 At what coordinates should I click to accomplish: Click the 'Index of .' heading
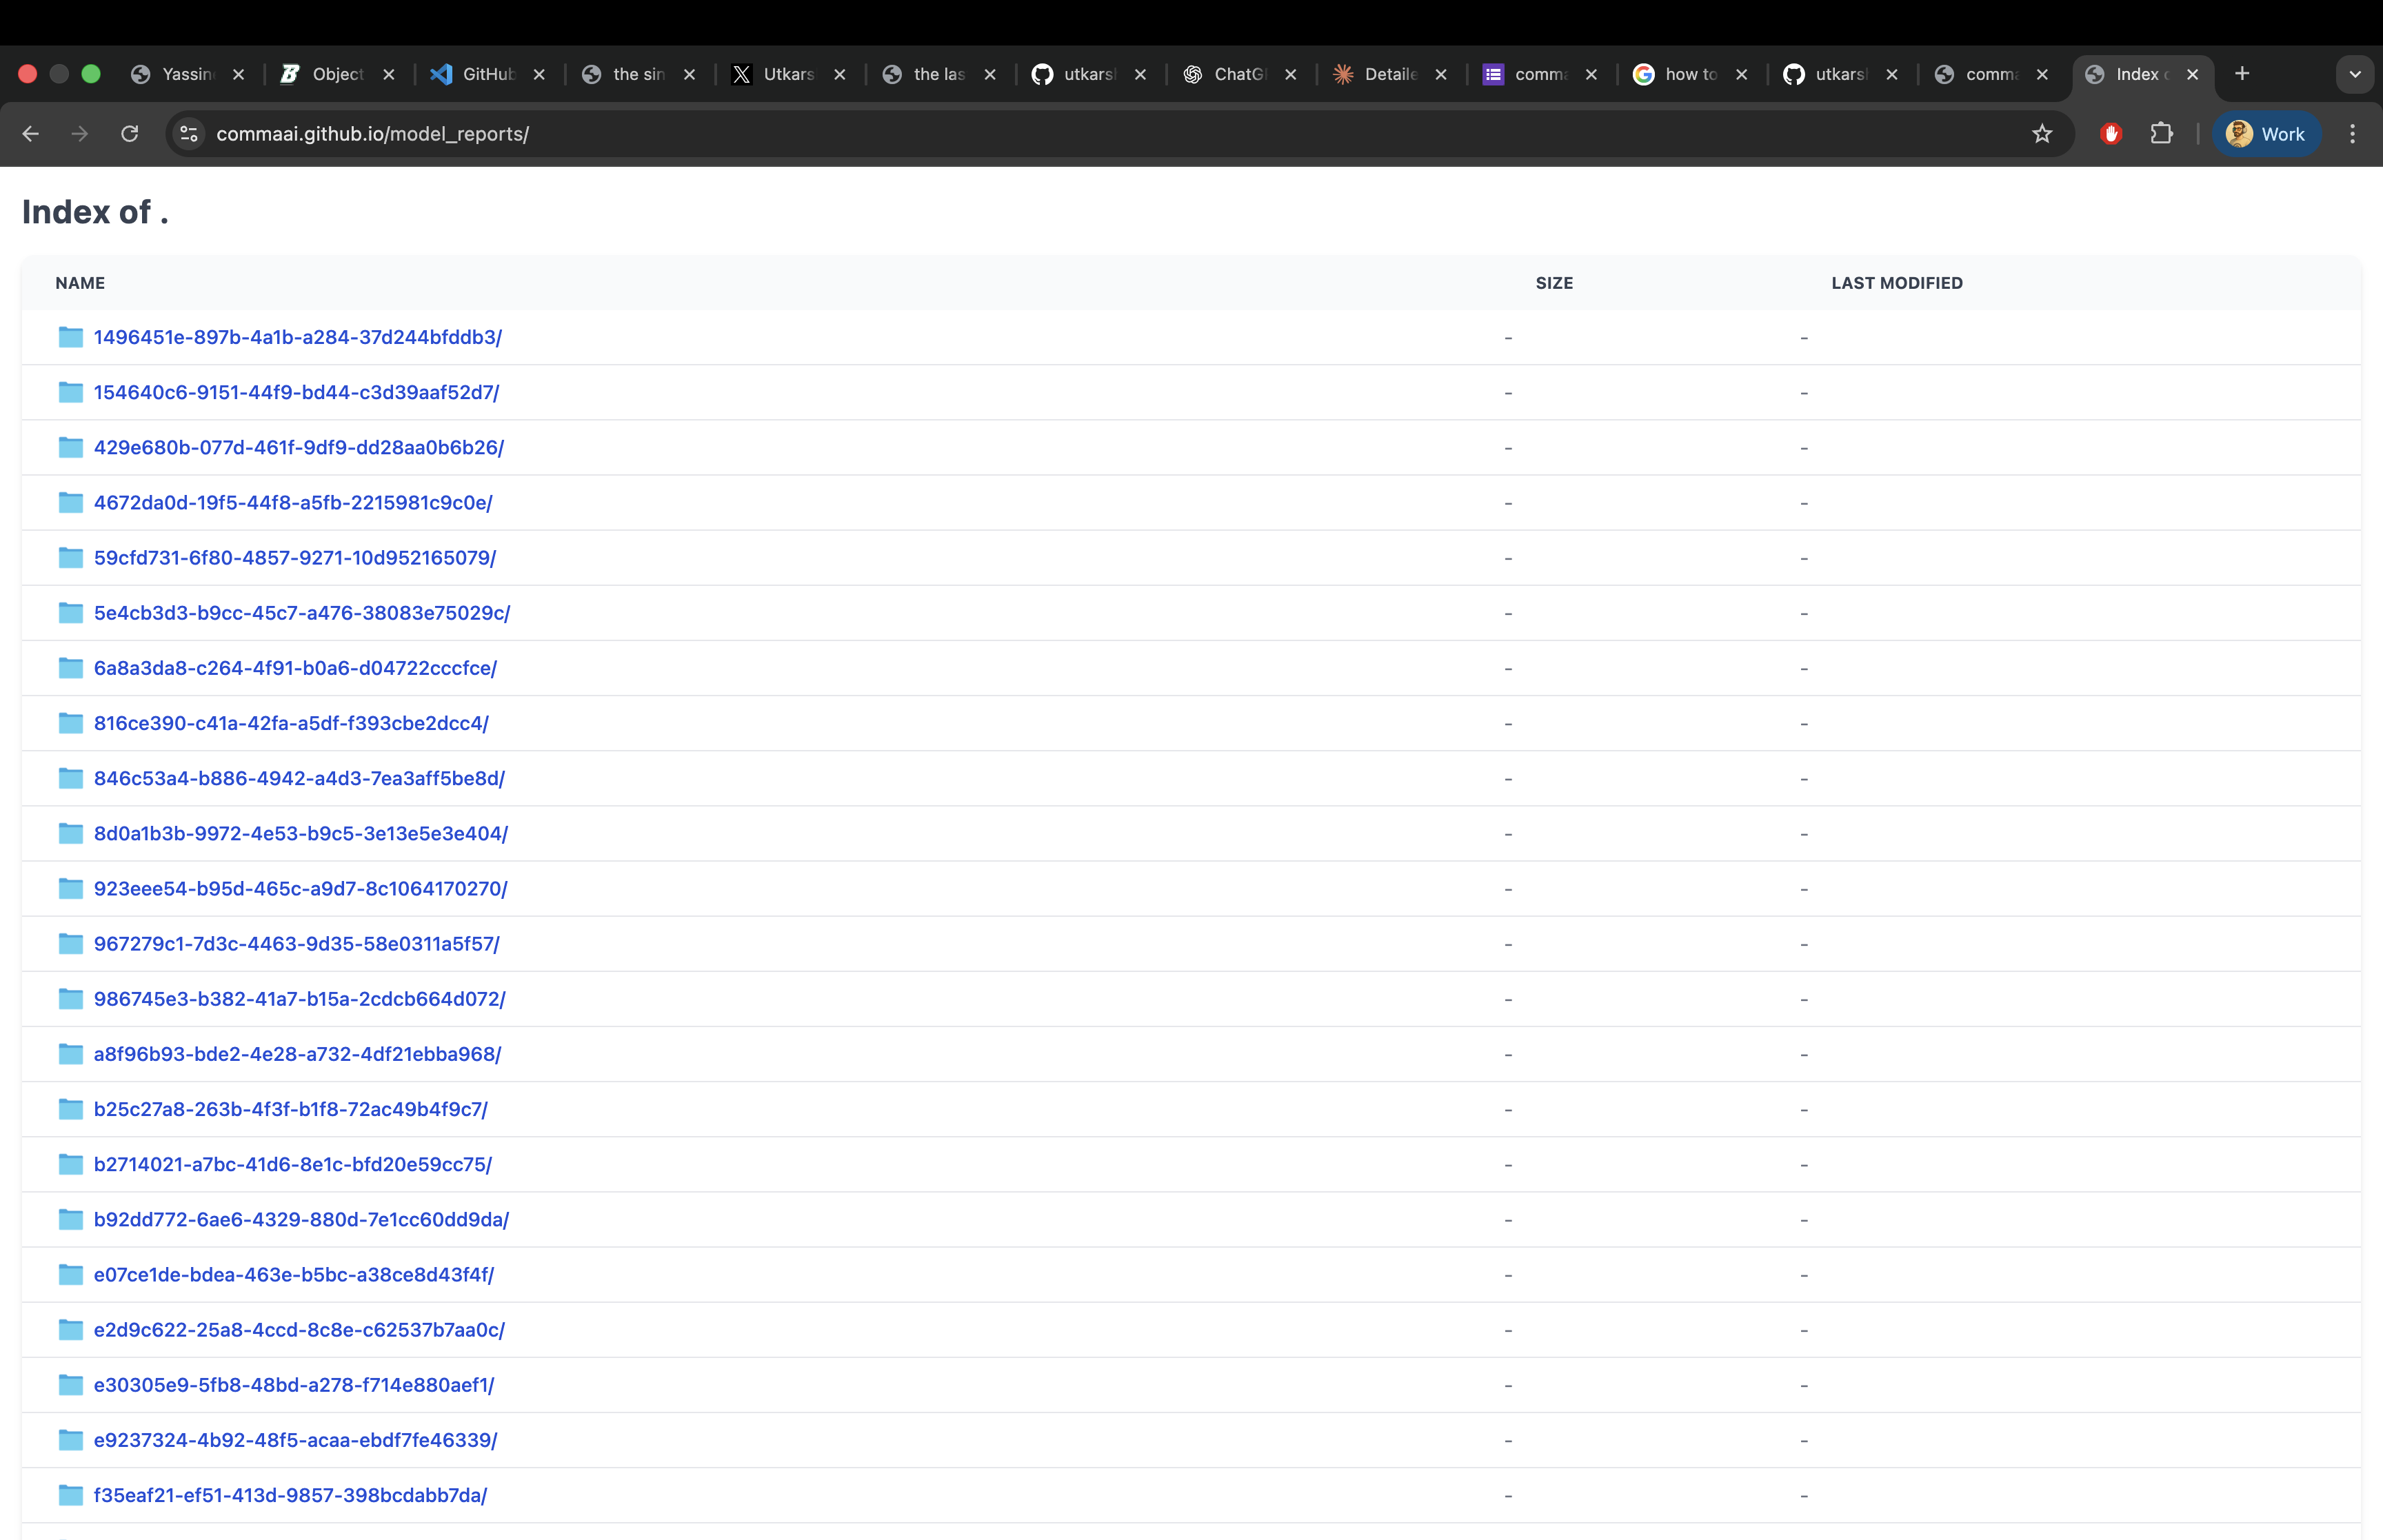(95, 212)
